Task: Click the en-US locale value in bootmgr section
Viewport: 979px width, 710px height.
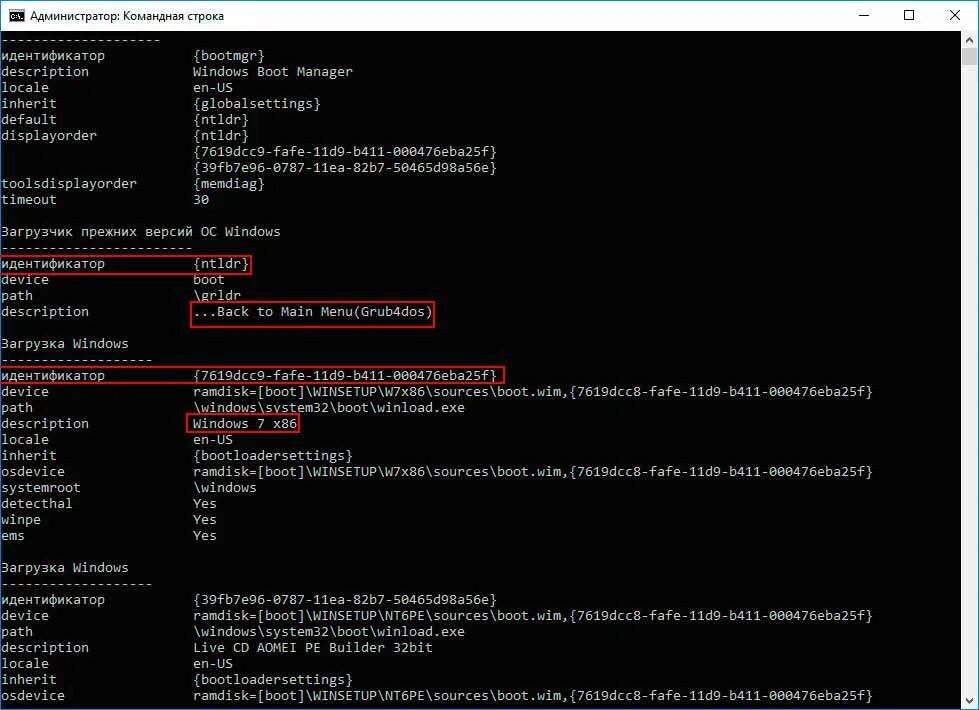Action: coord(213,87)
